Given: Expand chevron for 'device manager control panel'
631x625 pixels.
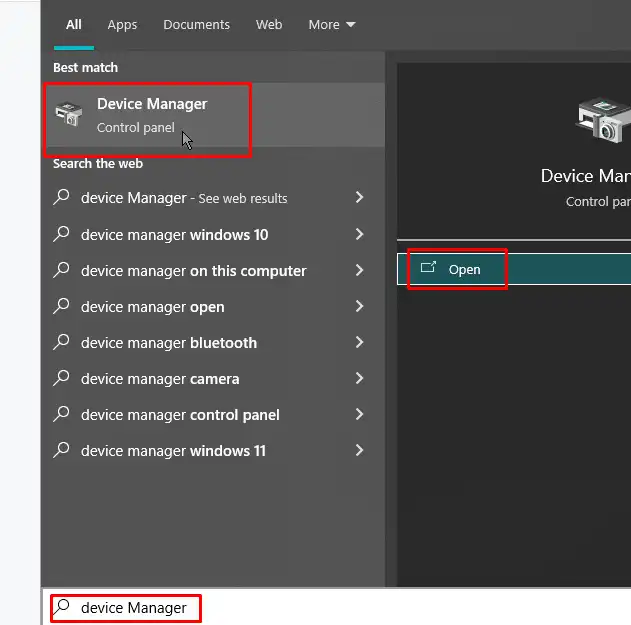Looking at the screenshot, I should click(x=359, y=415).
